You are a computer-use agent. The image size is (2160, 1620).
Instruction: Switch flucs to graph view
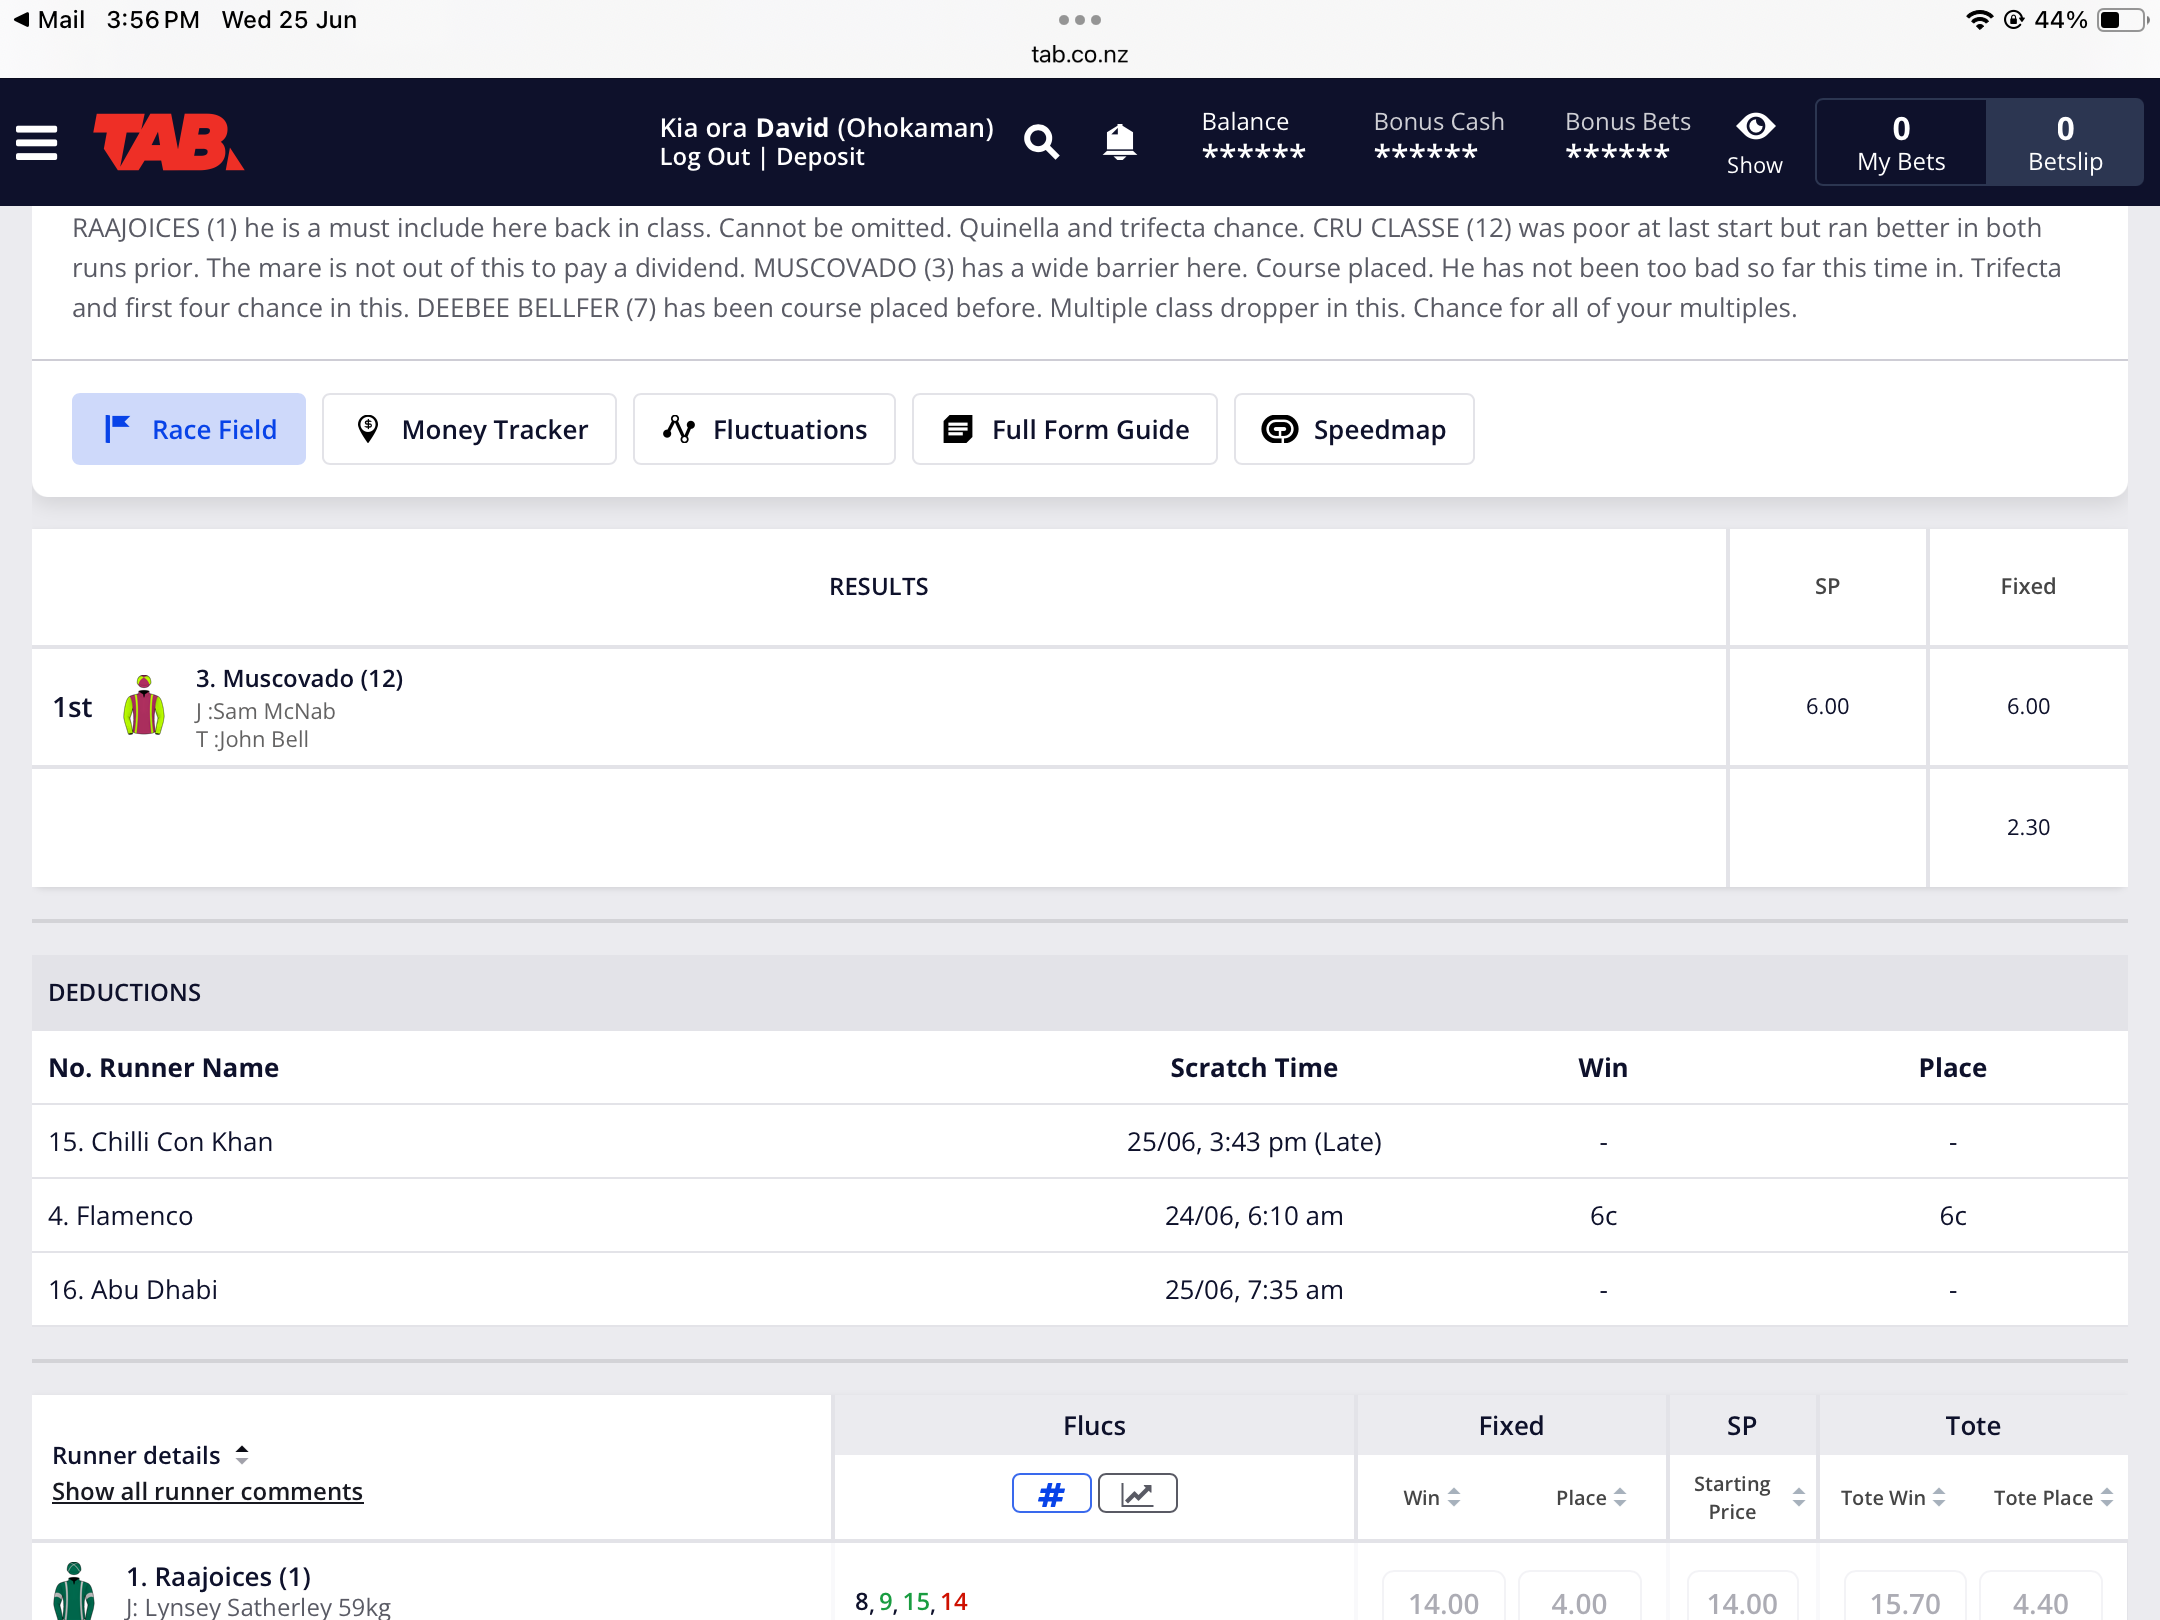click(1138, 1494)
